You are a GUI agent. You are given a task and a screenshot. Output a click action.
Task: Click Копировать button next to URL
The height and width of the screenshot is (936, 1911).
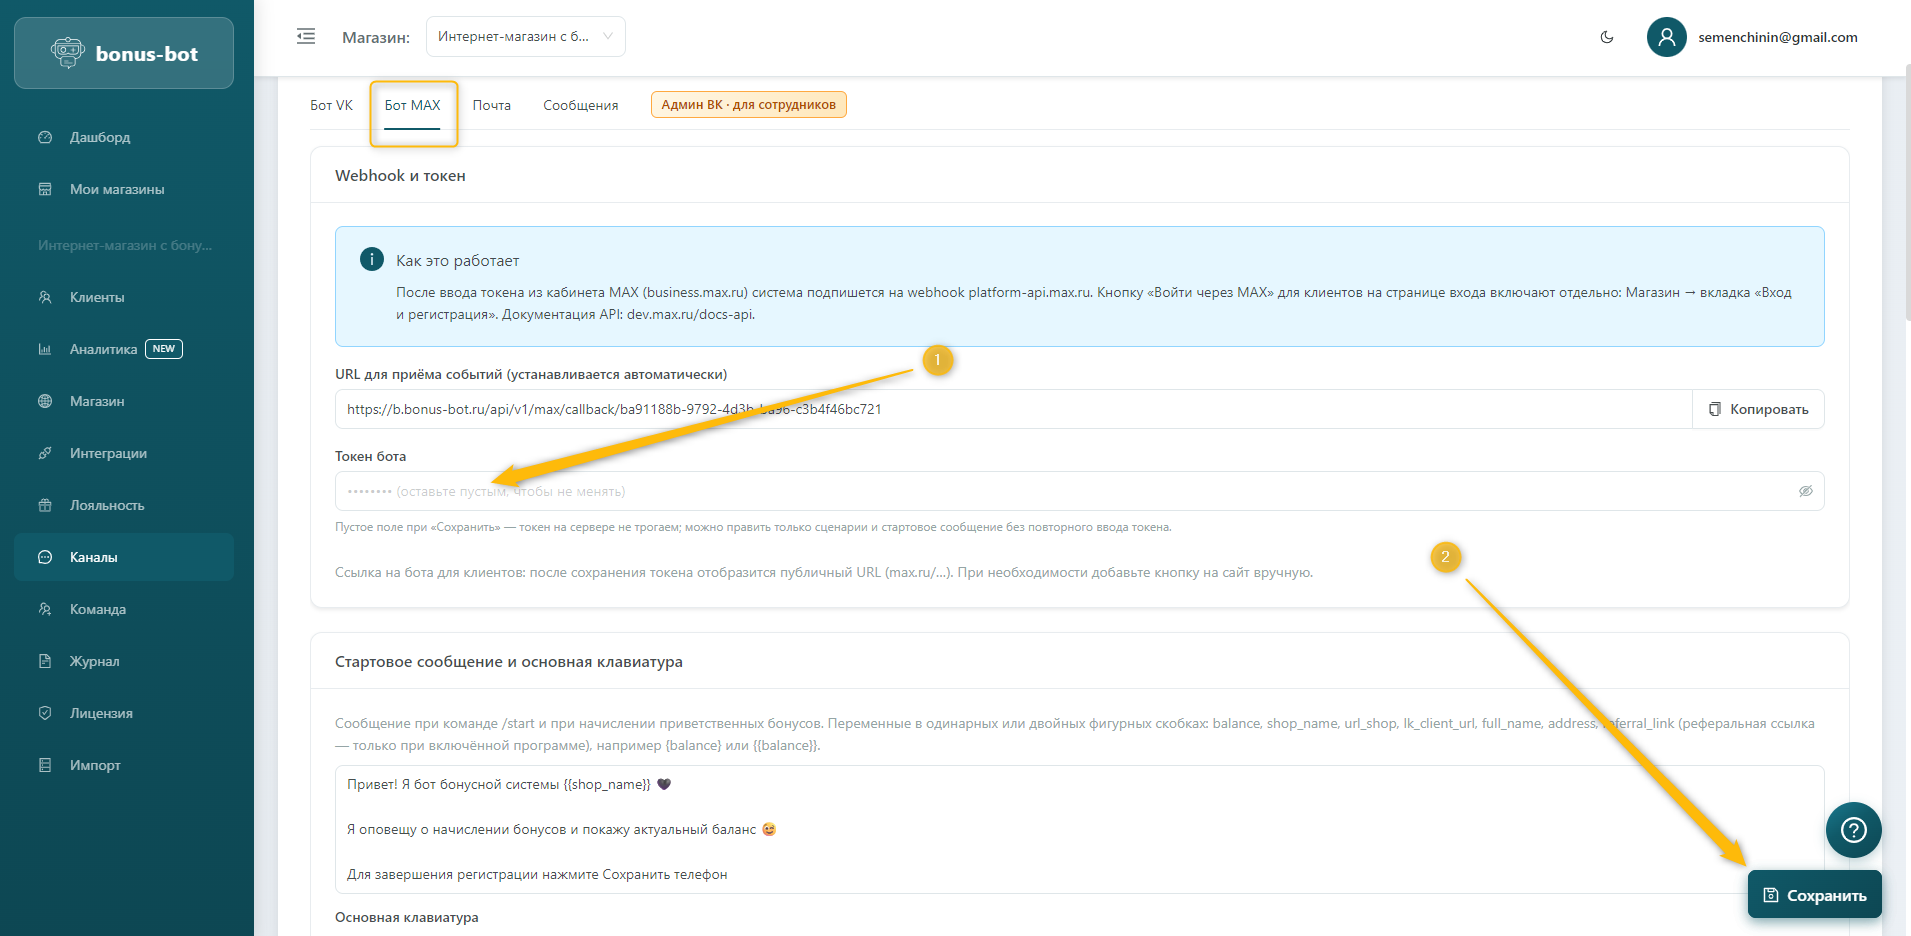pyautogui.click(x=1758, y=409)
